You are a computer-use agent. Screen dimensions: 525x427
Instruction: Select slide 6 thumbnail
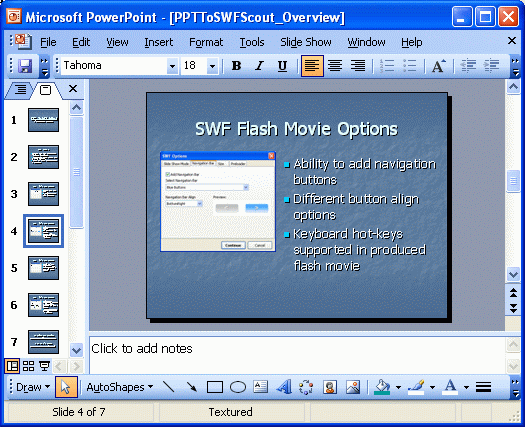[43, 305]
